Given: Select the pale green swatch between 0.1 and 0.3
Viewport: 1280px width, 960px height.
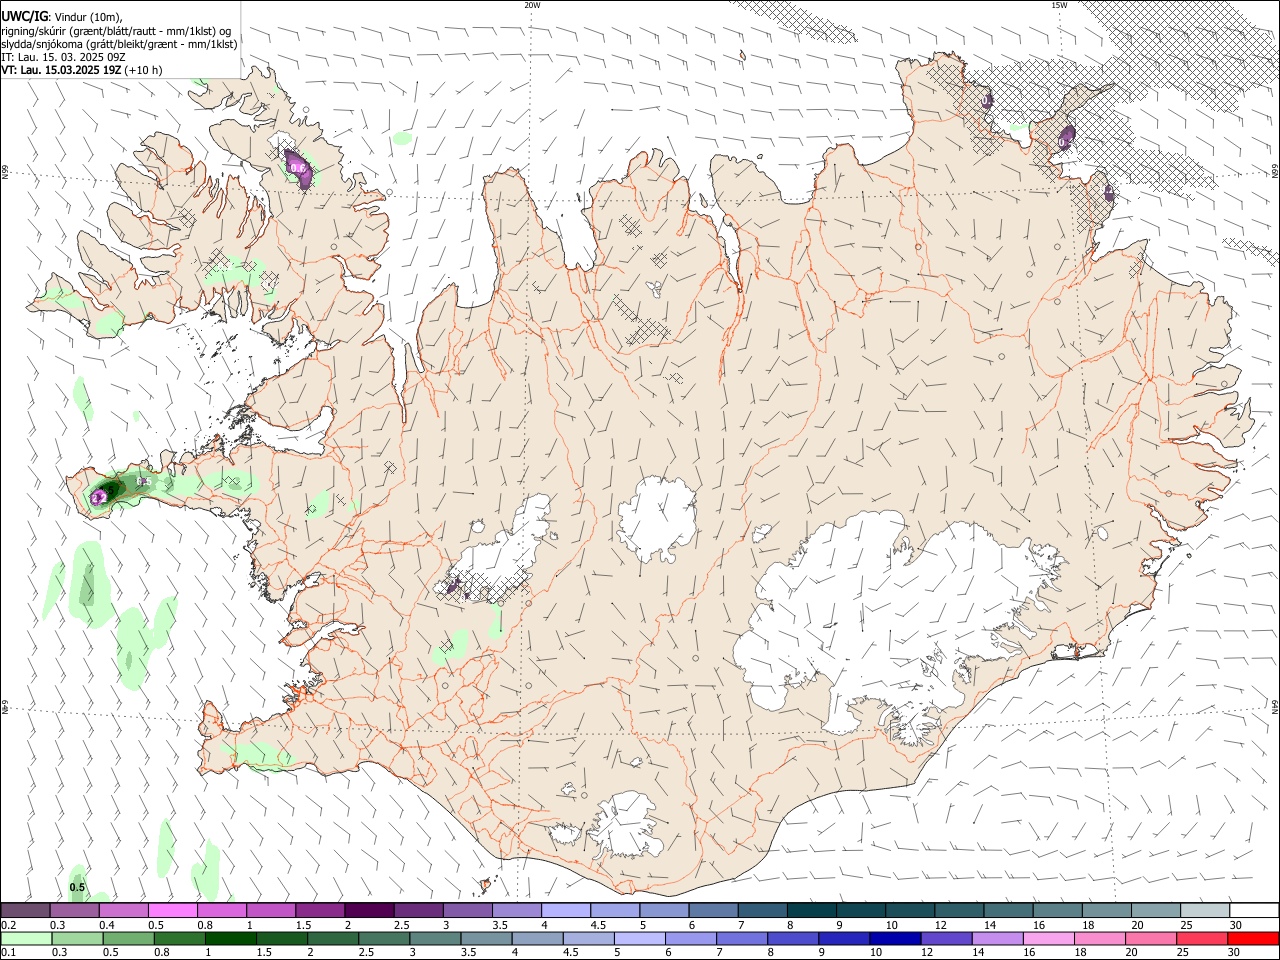Looking at the screenshot, I should pos(26,939).
